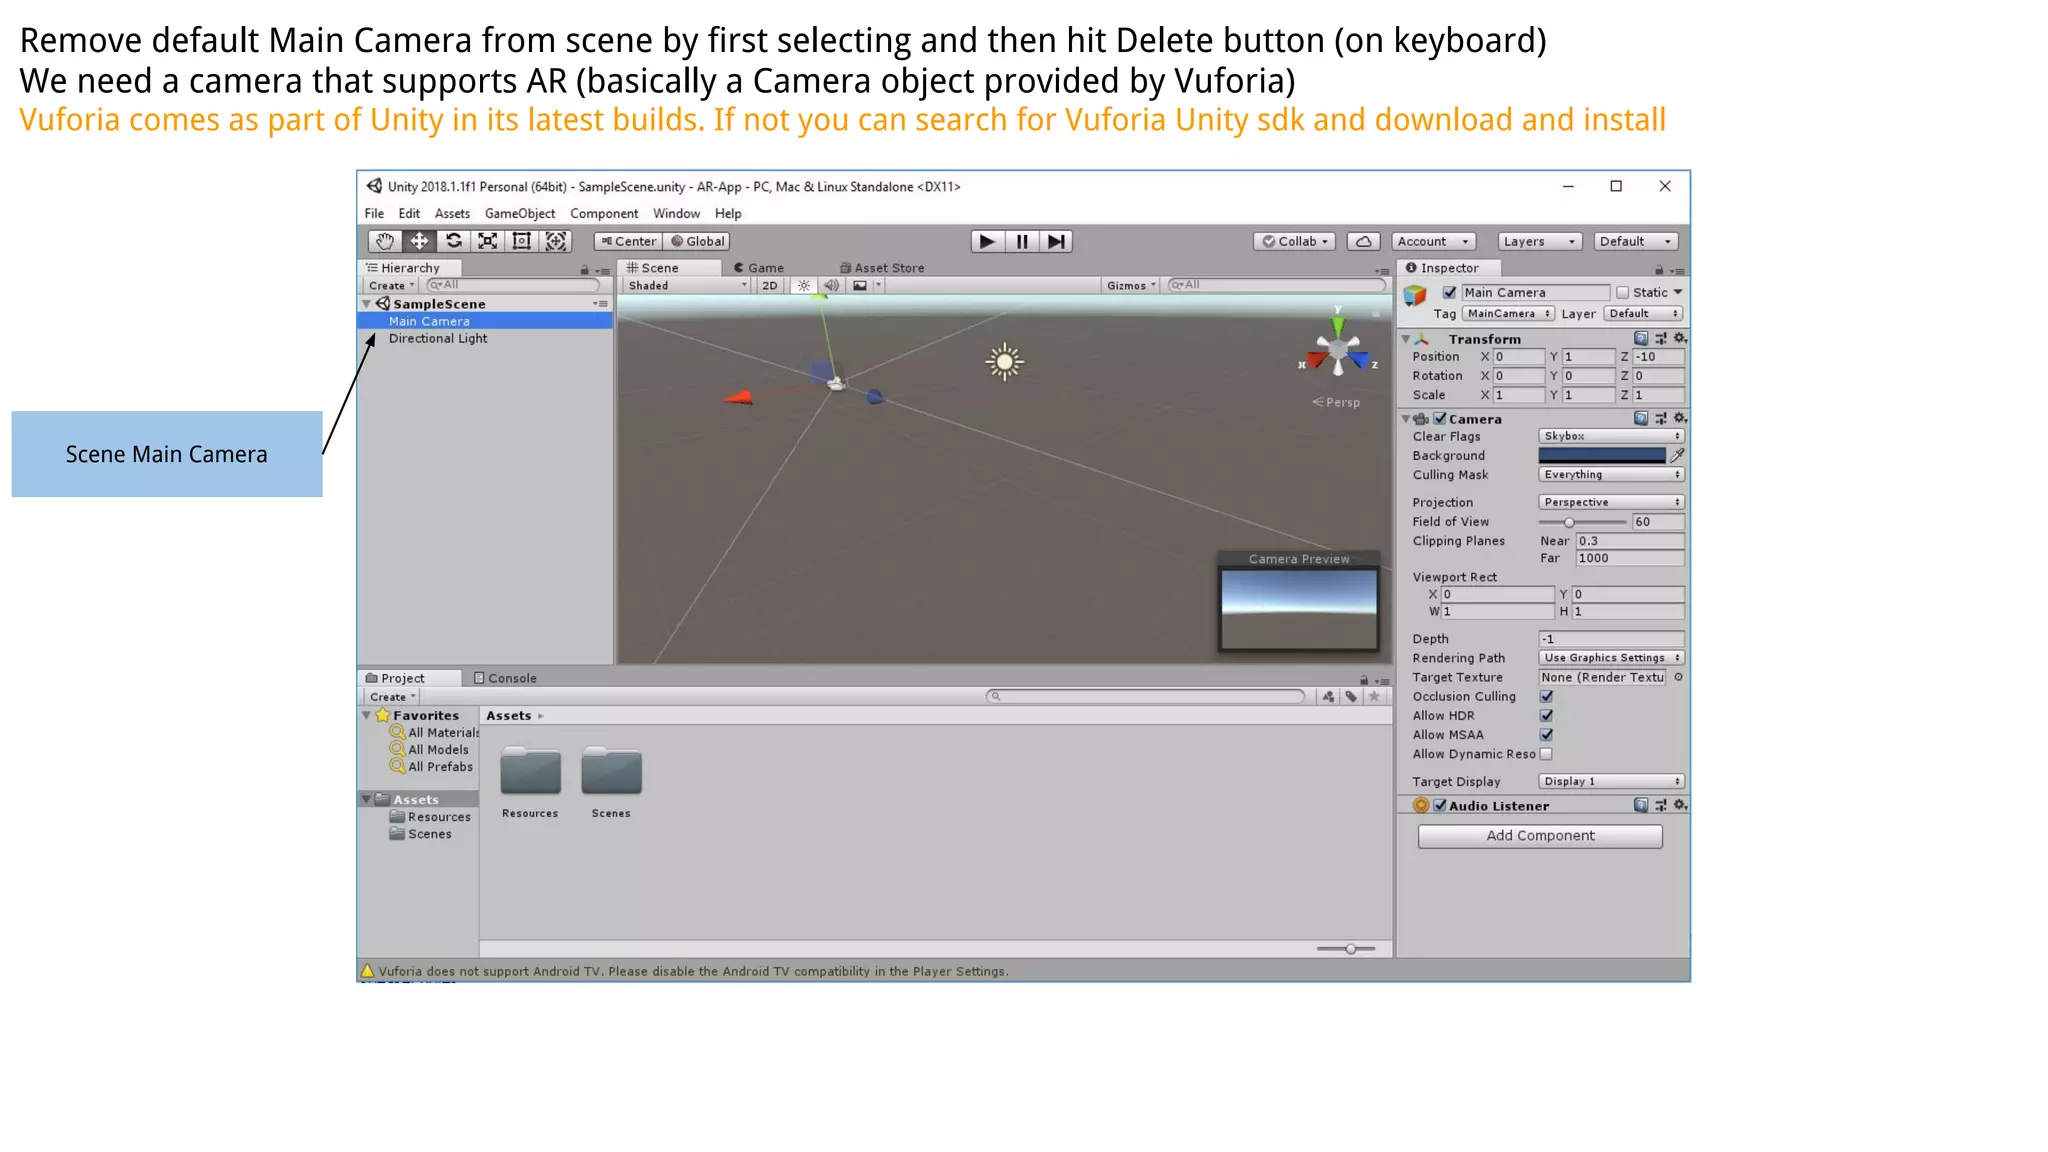Click the GameObject cube icon in Inspector
Screen dimensions: 2048x1152
pyautogui.click(x=1415, y=296)
